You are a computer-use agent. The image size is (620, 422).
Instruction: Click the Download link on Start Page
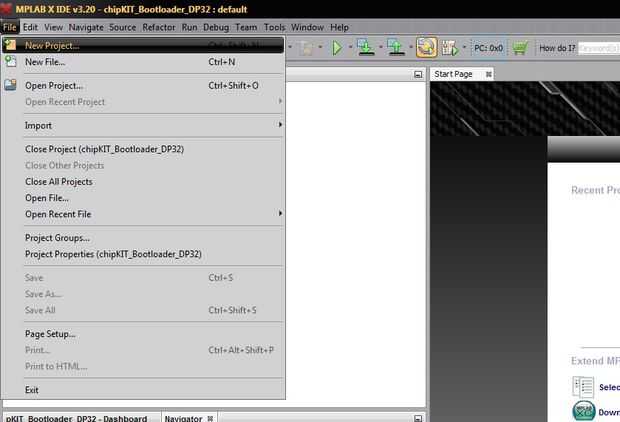(x=609, y=412)
